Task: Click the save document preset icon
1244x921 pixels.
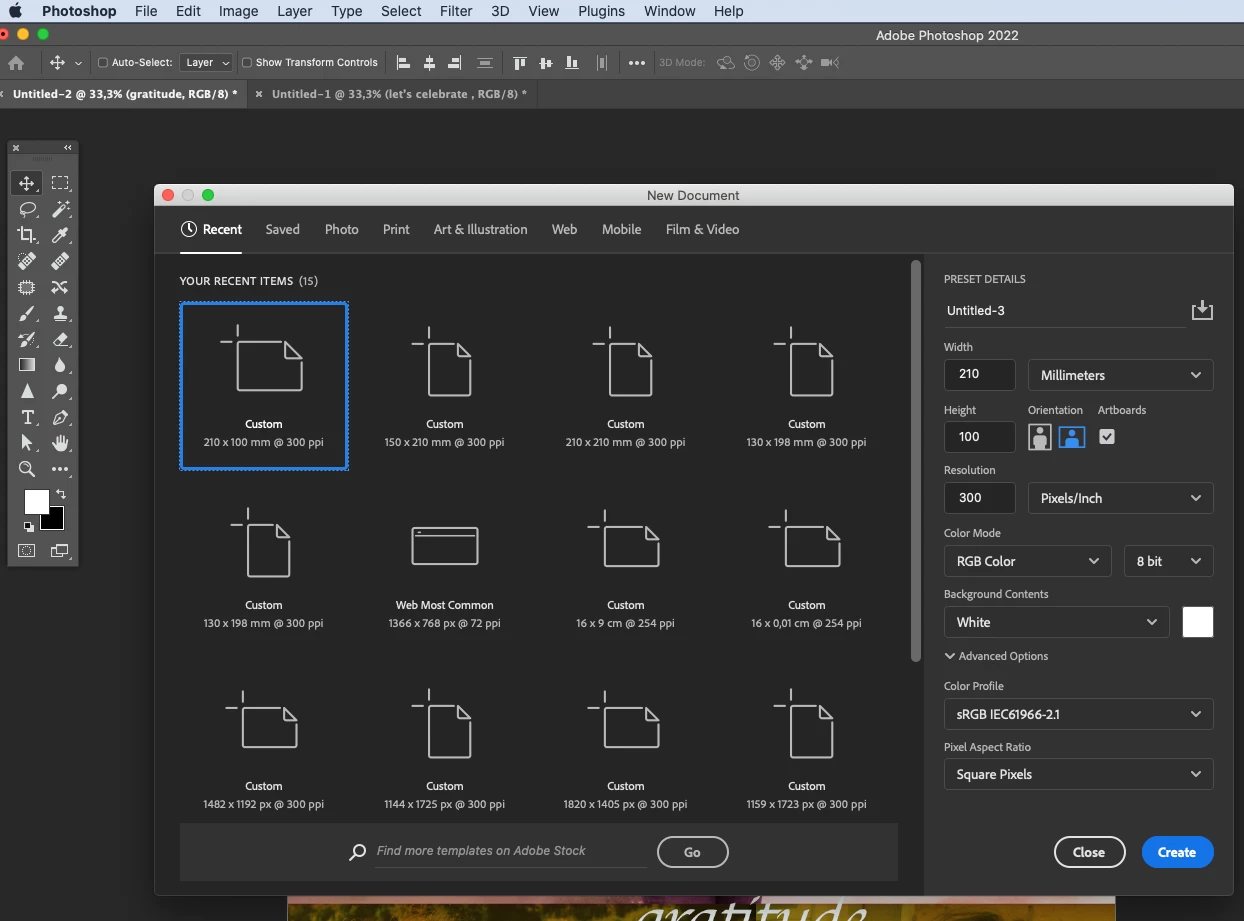Action: [1202, 311]
